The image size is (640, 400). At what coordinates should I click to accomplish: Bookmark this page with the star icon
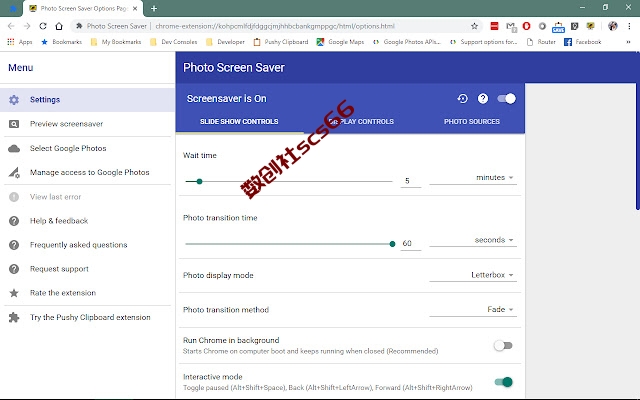click(x=474, y=26)
